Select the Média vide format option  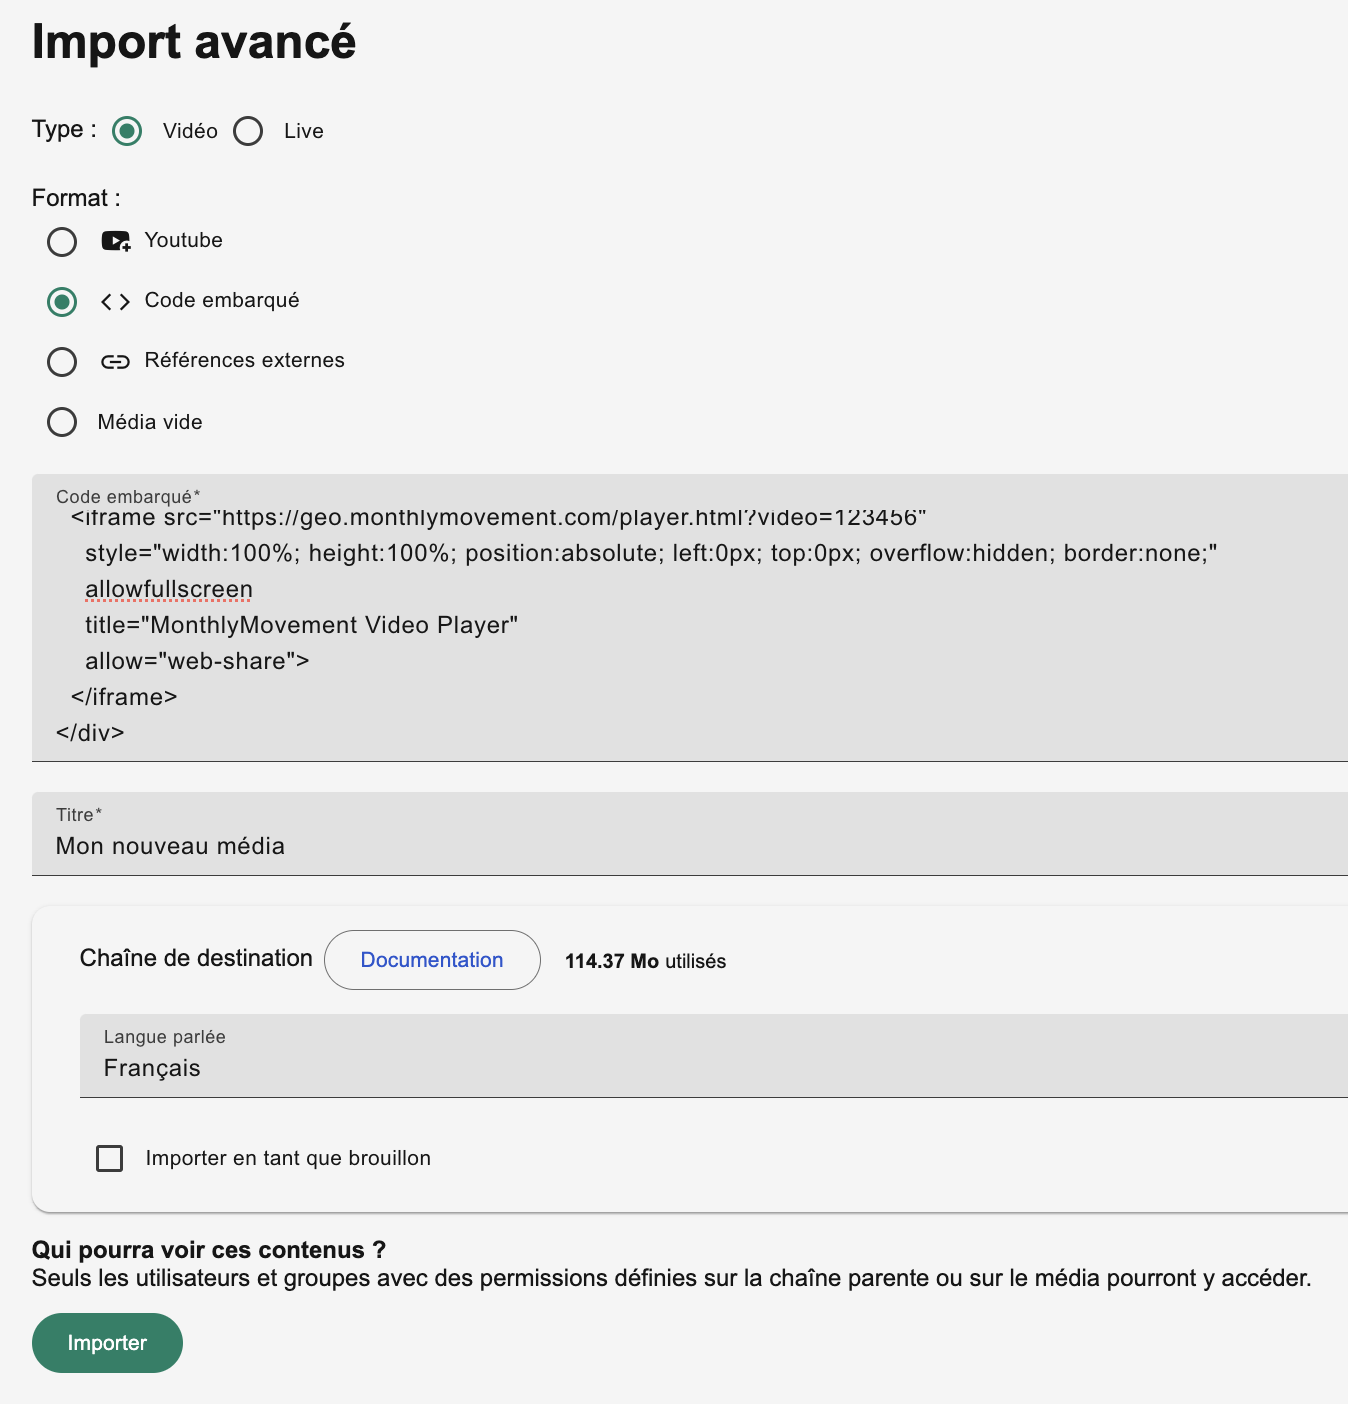(x=62, y=422)
